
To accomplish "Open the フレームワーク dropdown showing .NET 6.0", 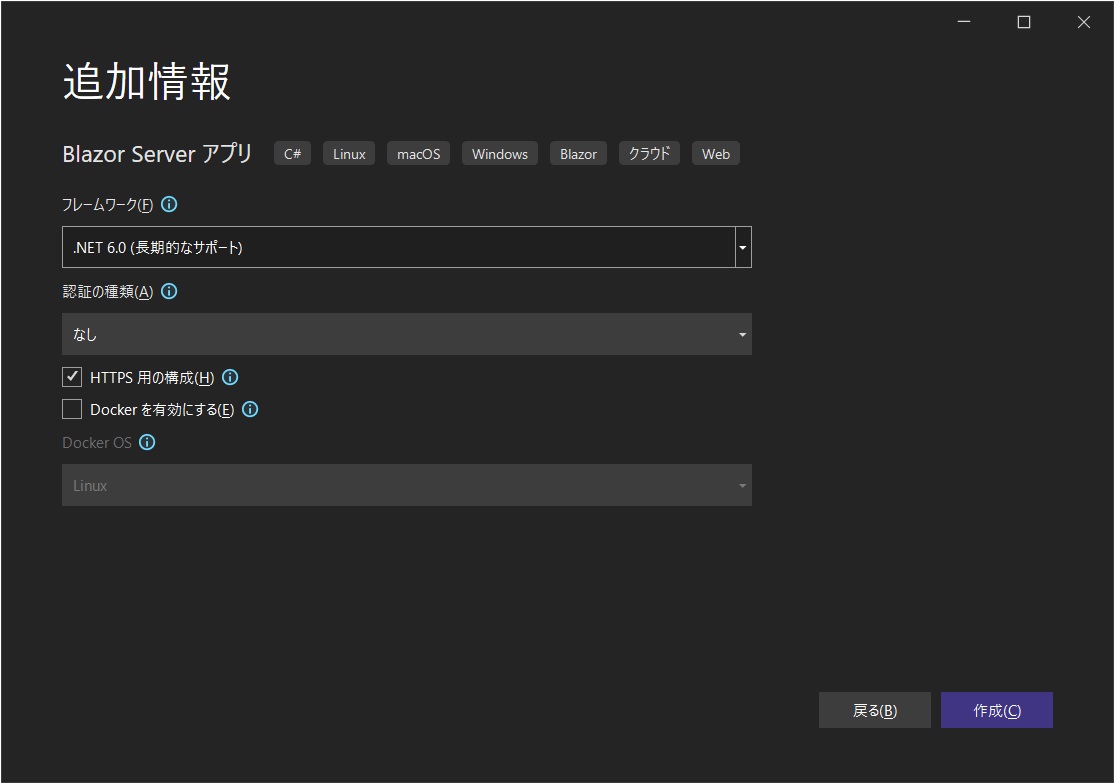I will [407, 247].
